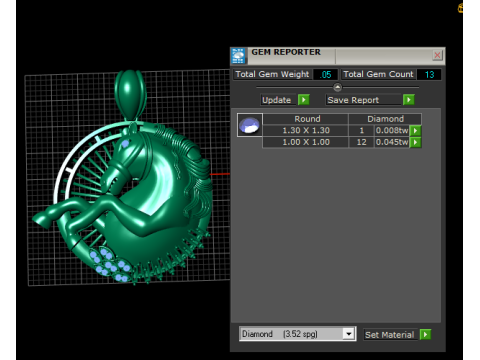Image resolution: width=480 pixels, height=360 pixels.
Task: Select the 1.30 X 1.30 size row
Action: click(306, 130)
